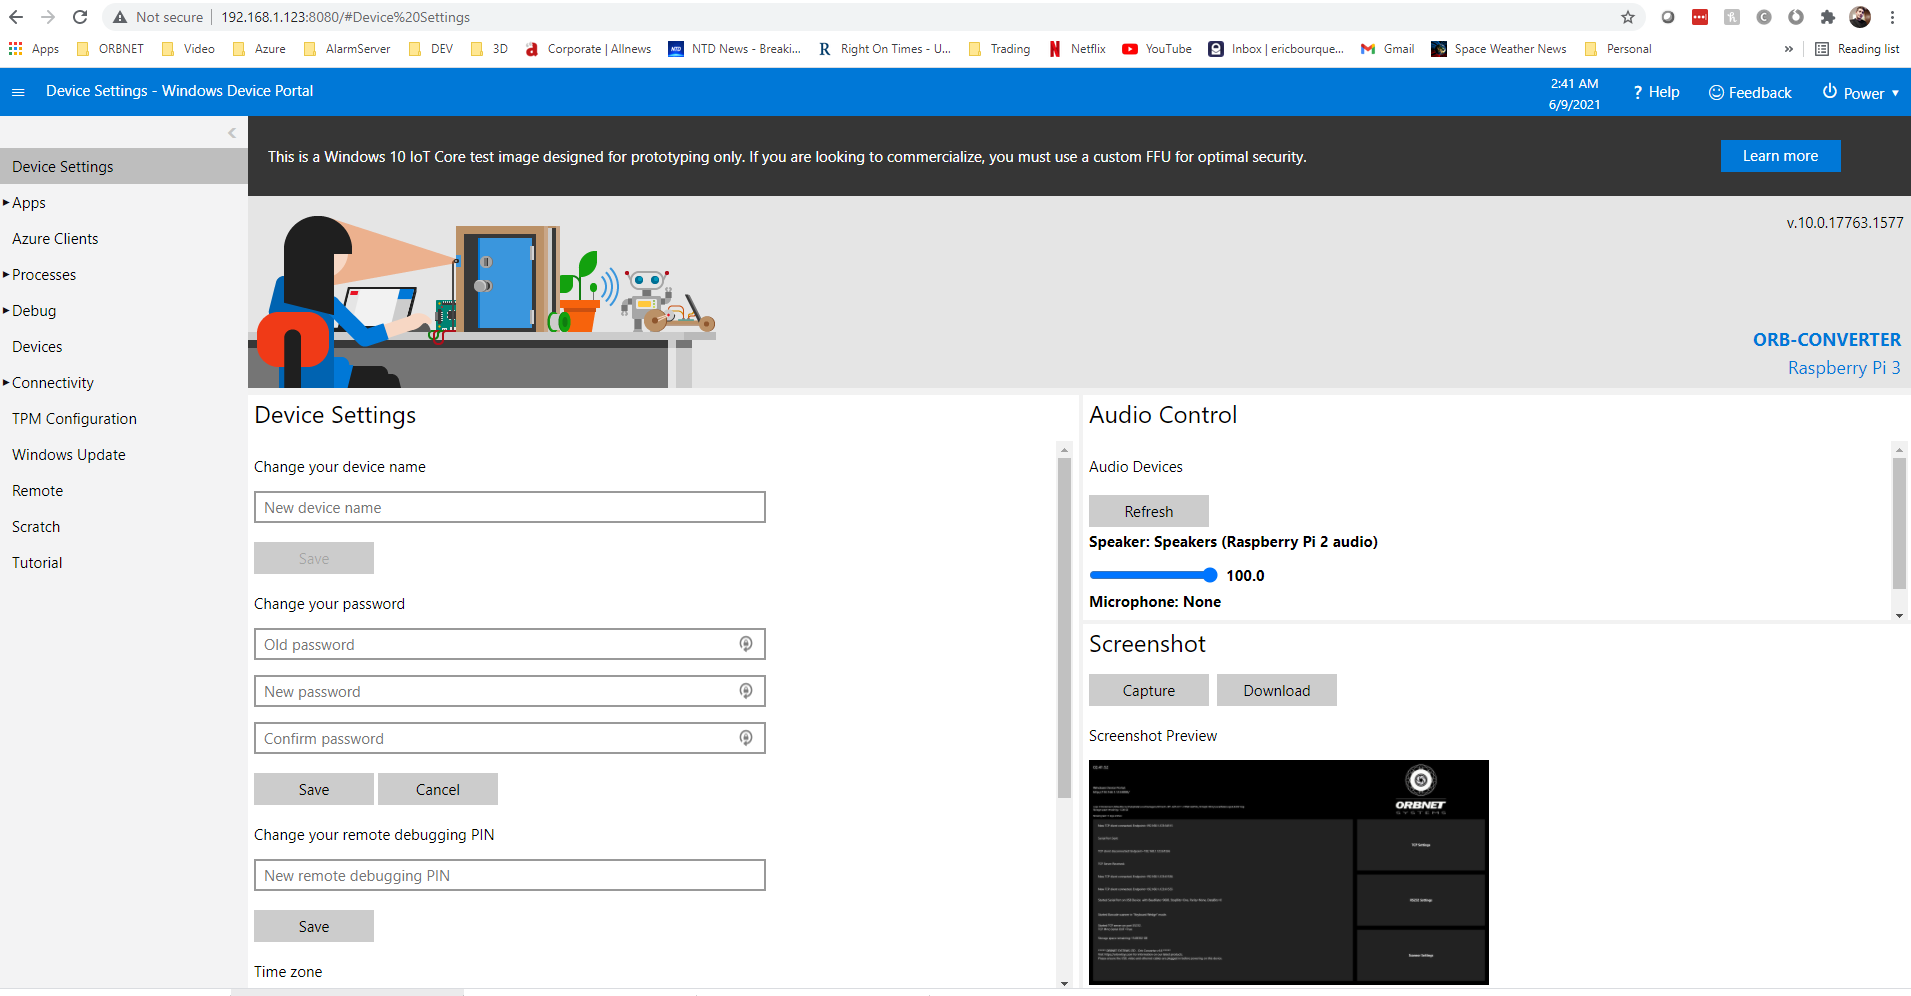This screenshot has width=1911, height=996.
Task: Save the remote debugging PIN
Action: pyautogui.click(x=313, y=926)
